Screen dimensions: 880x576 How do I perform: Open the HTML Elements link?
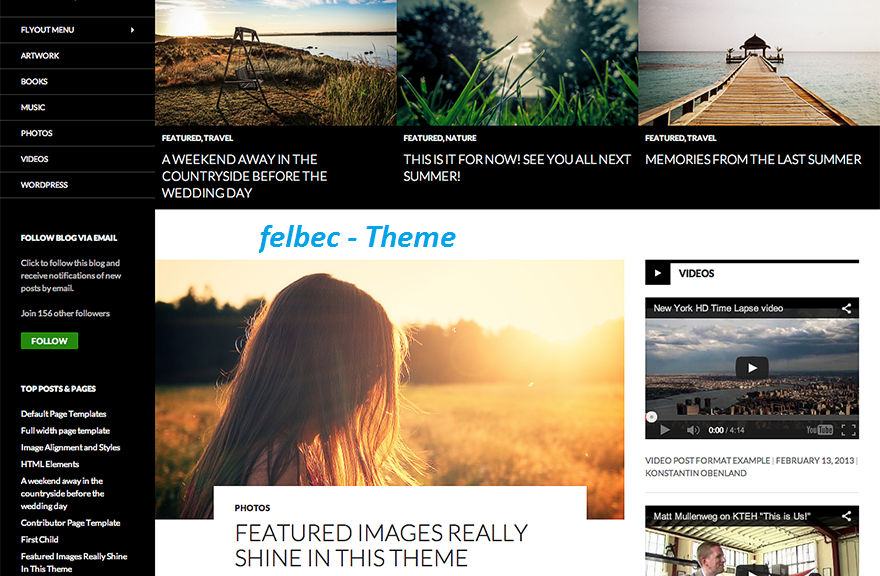click(x=50, y=464)
